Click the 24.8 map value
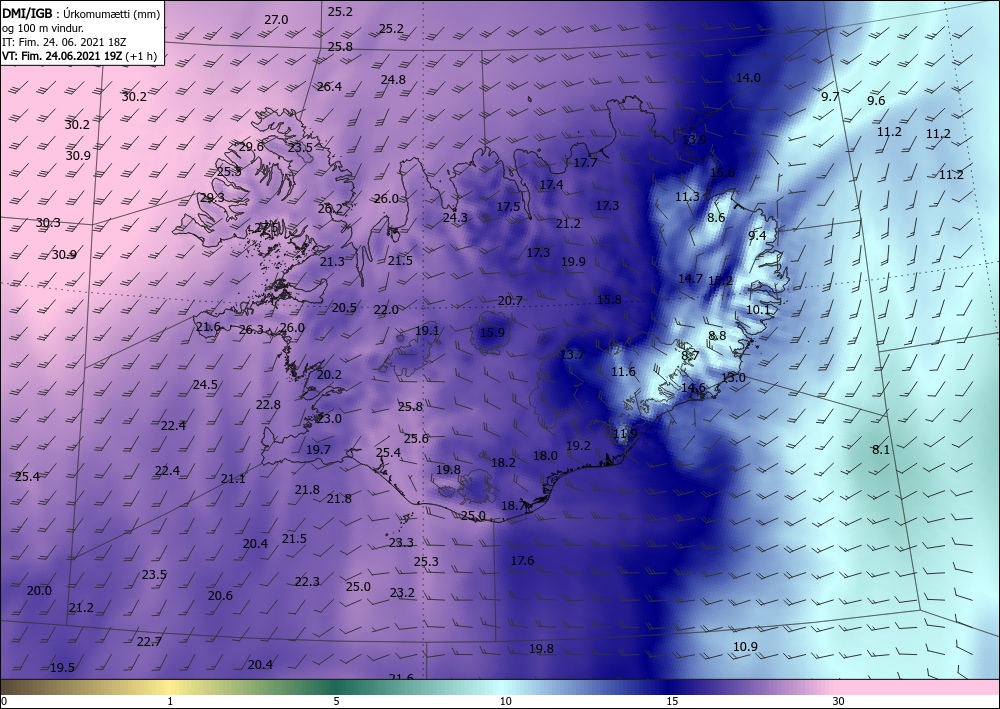1000x709 pixels. 393,80
